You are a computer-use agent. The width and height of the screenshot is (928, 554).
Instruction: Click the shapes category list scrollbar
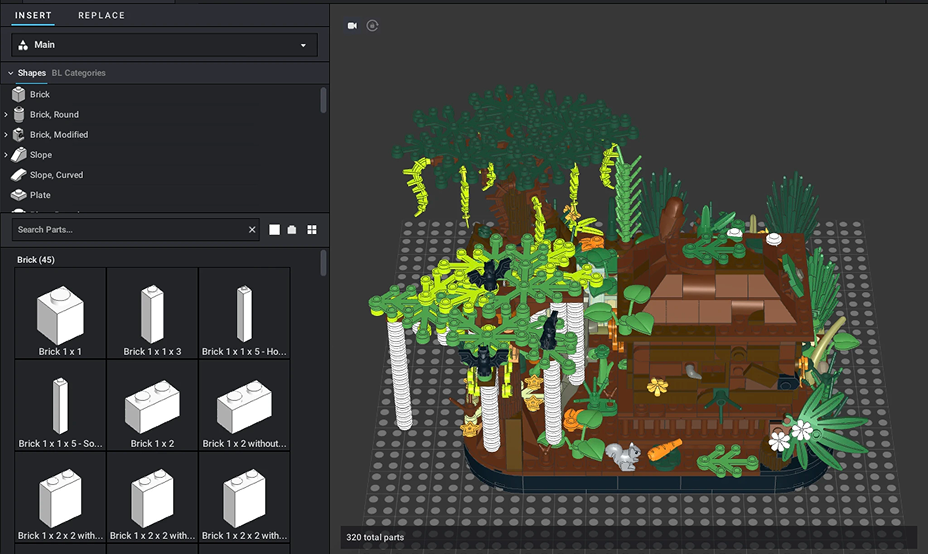pos(323,99)
